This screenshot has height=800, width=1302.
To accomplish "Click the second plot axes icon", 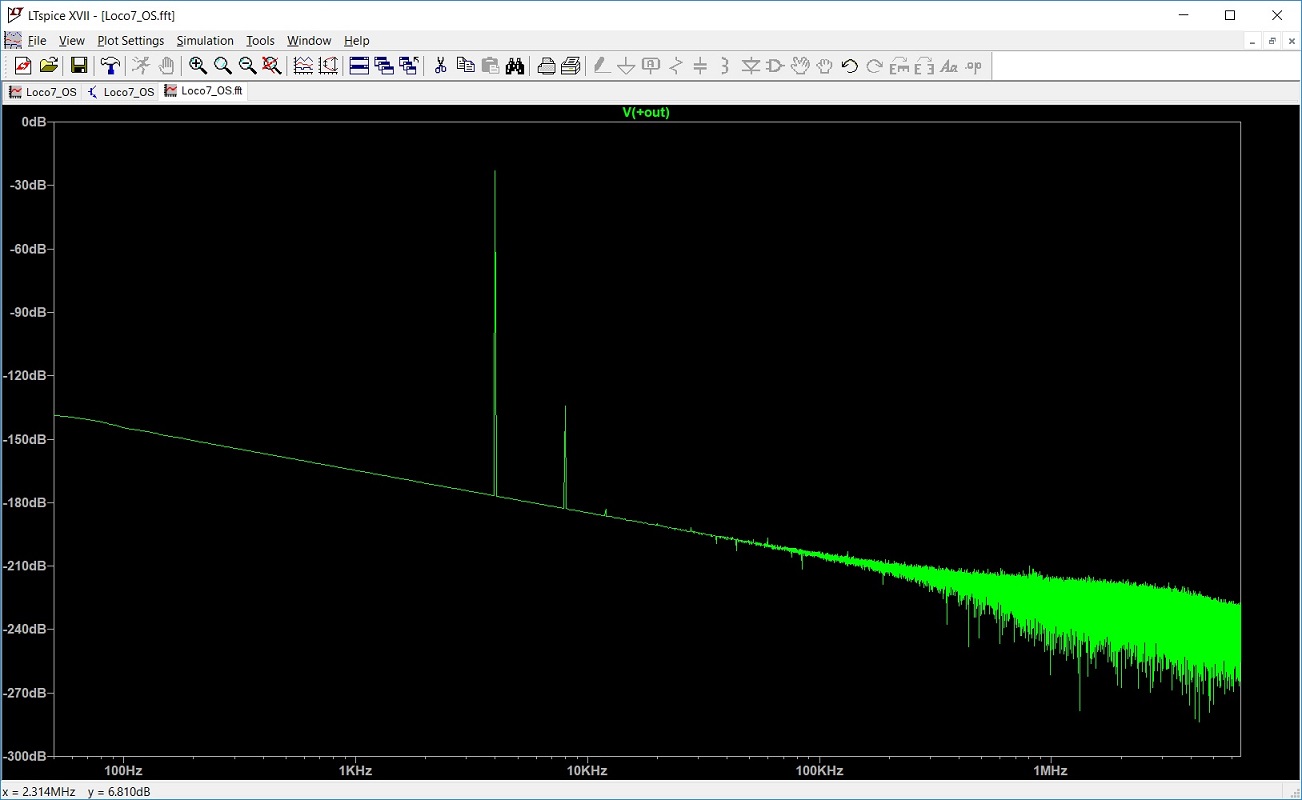I will 328,66.
